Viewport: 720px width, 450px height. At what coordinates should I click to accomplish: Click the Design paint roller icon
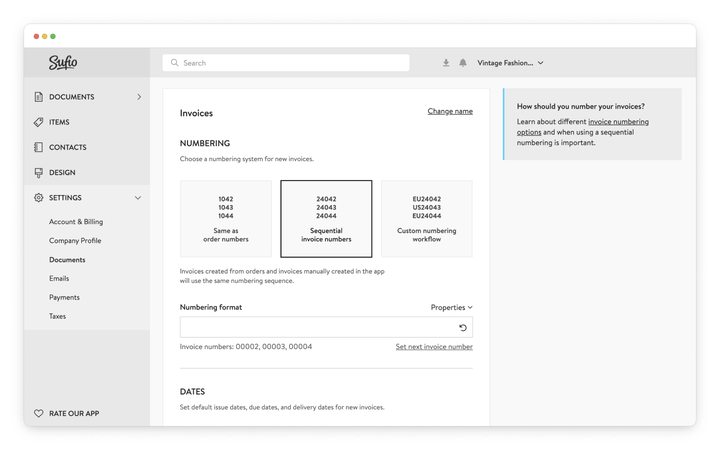pos(39,173)
